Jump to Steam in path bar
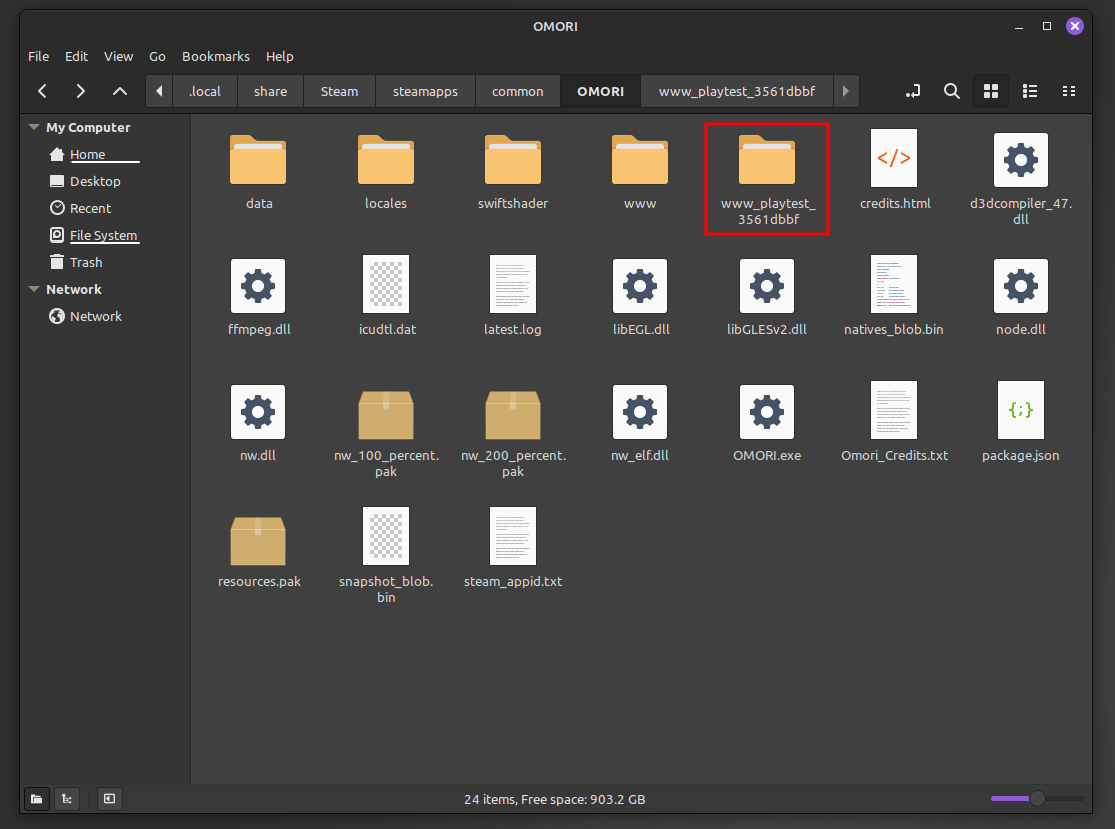The width and height of the screenshot is (1115, 829). click(339, 91)
